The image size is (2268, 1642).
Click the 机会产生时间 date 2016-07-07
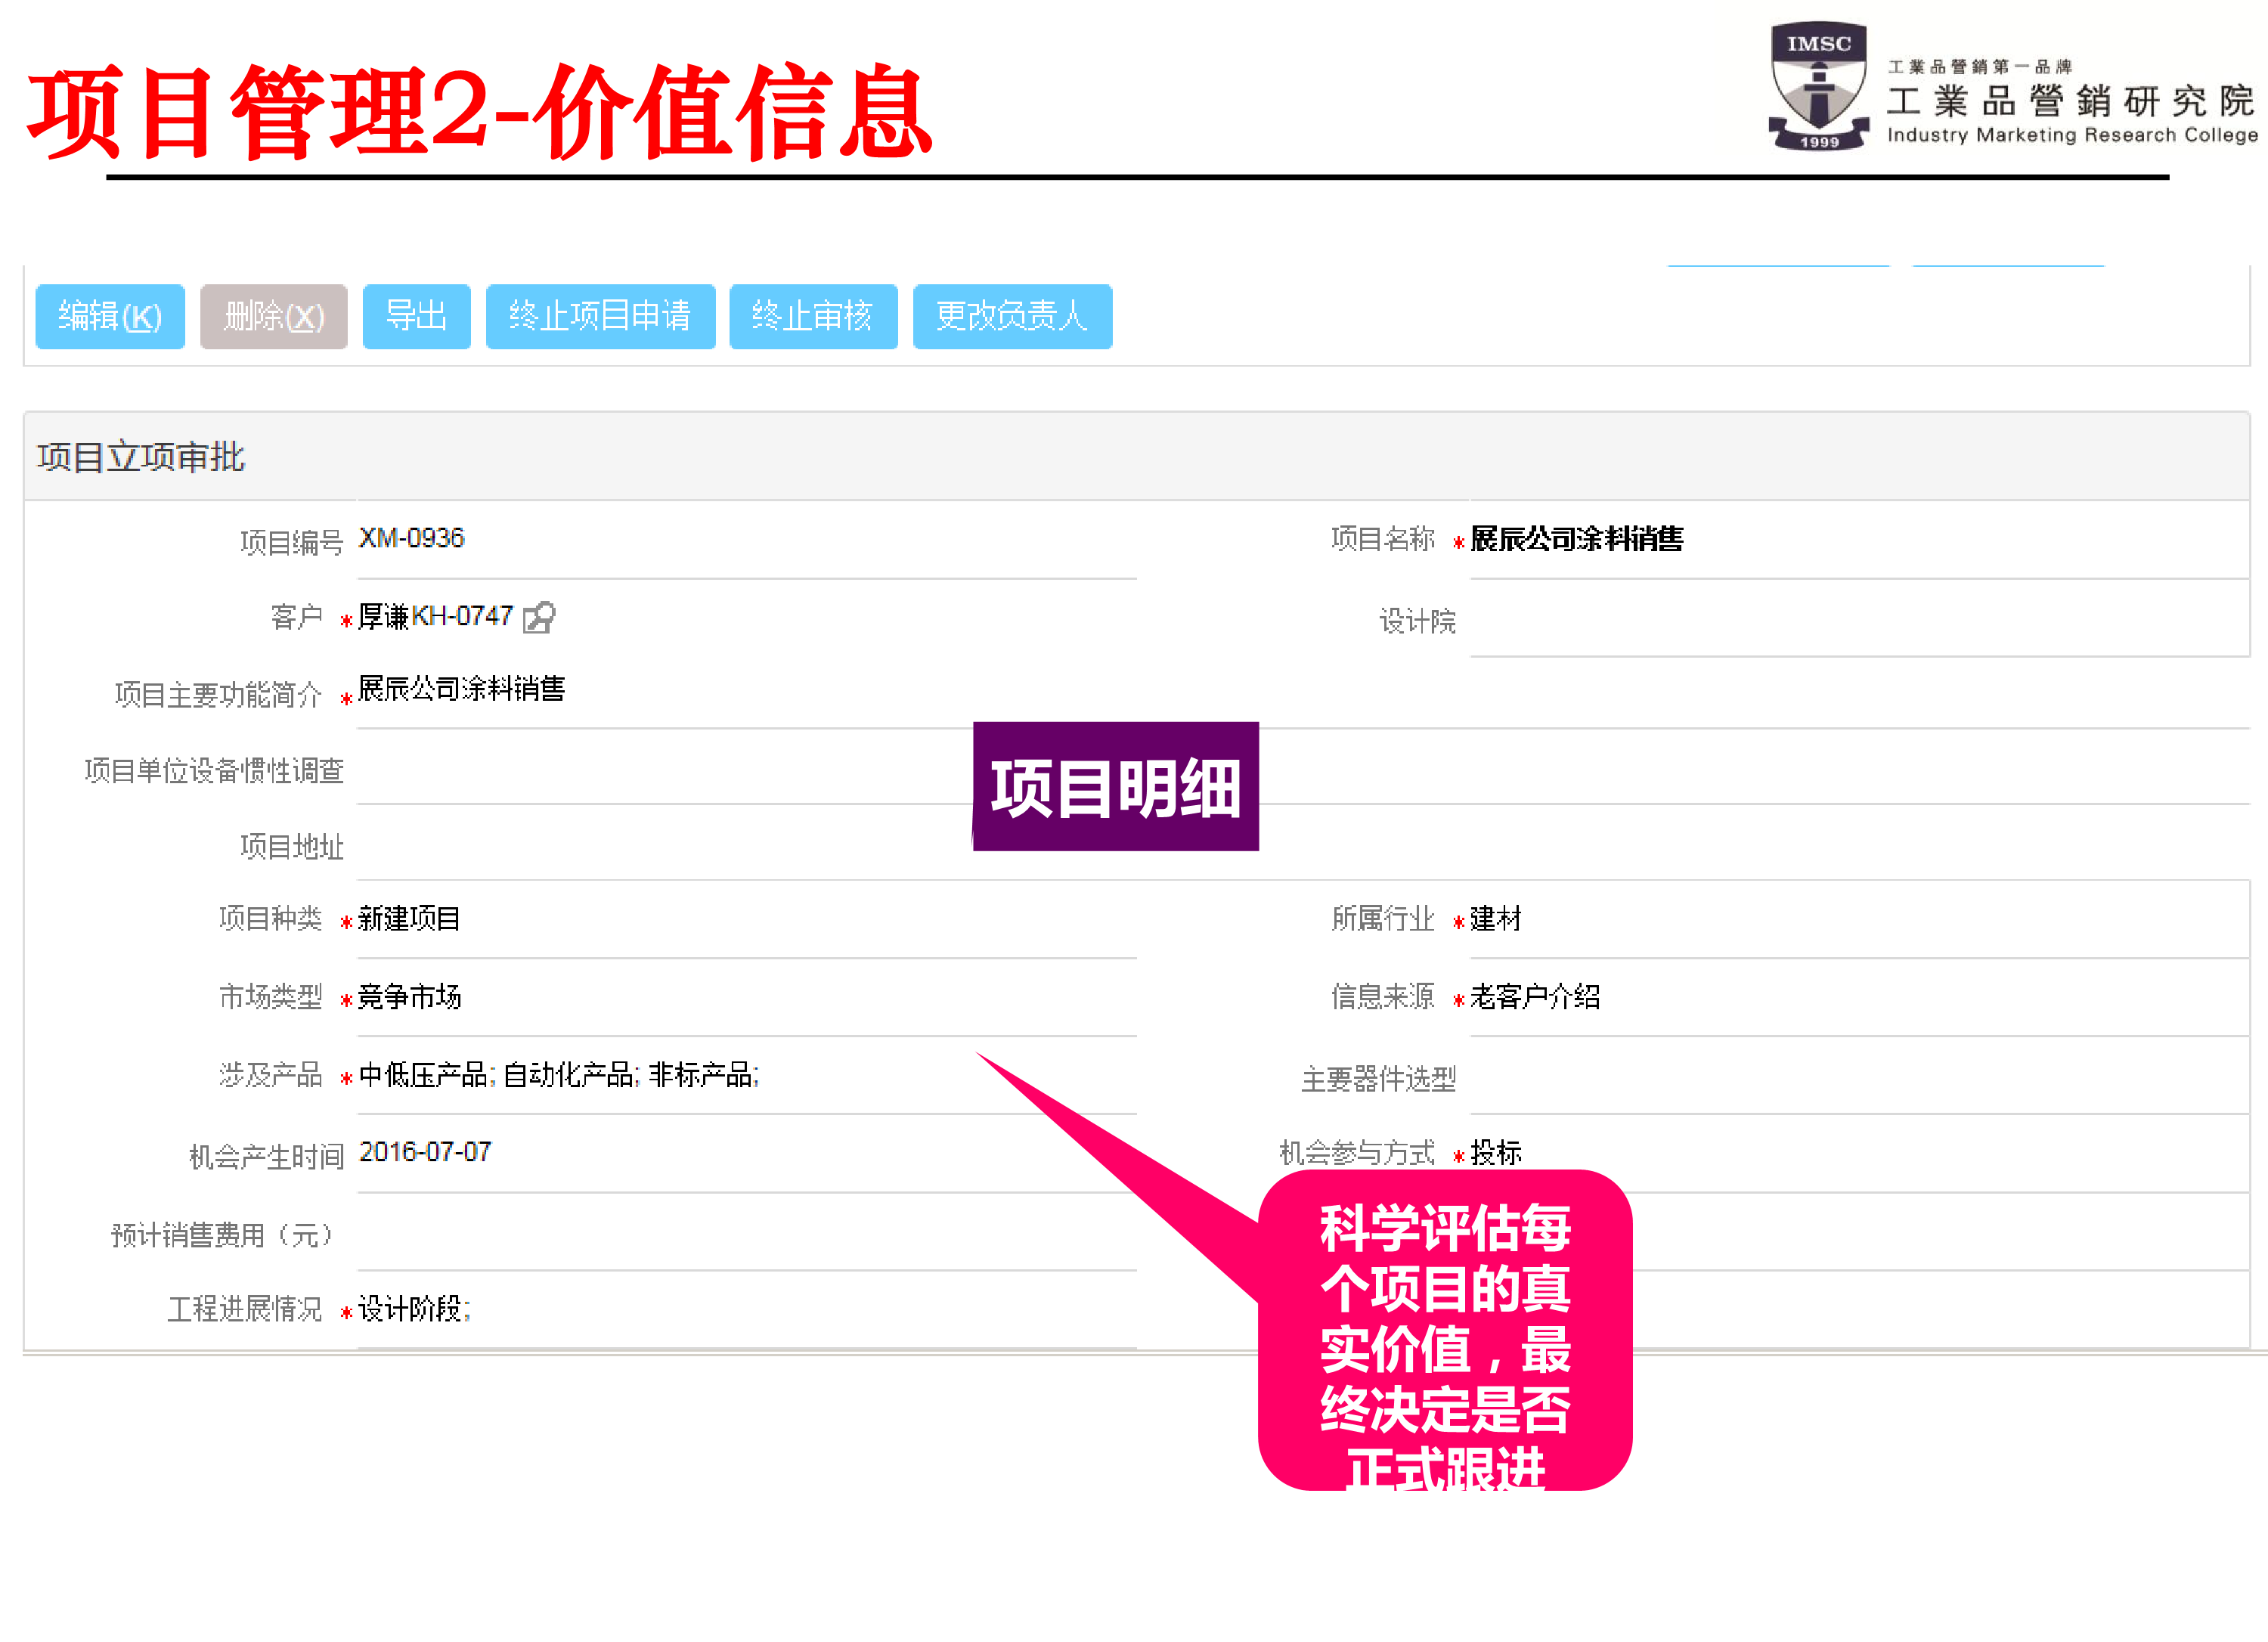424,1152
